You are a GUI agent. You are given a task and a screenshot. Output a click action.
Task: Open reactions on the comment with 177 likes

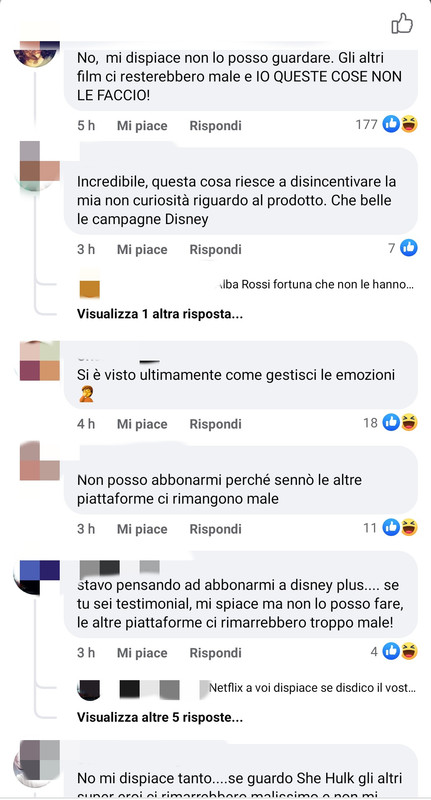(400, 124)
